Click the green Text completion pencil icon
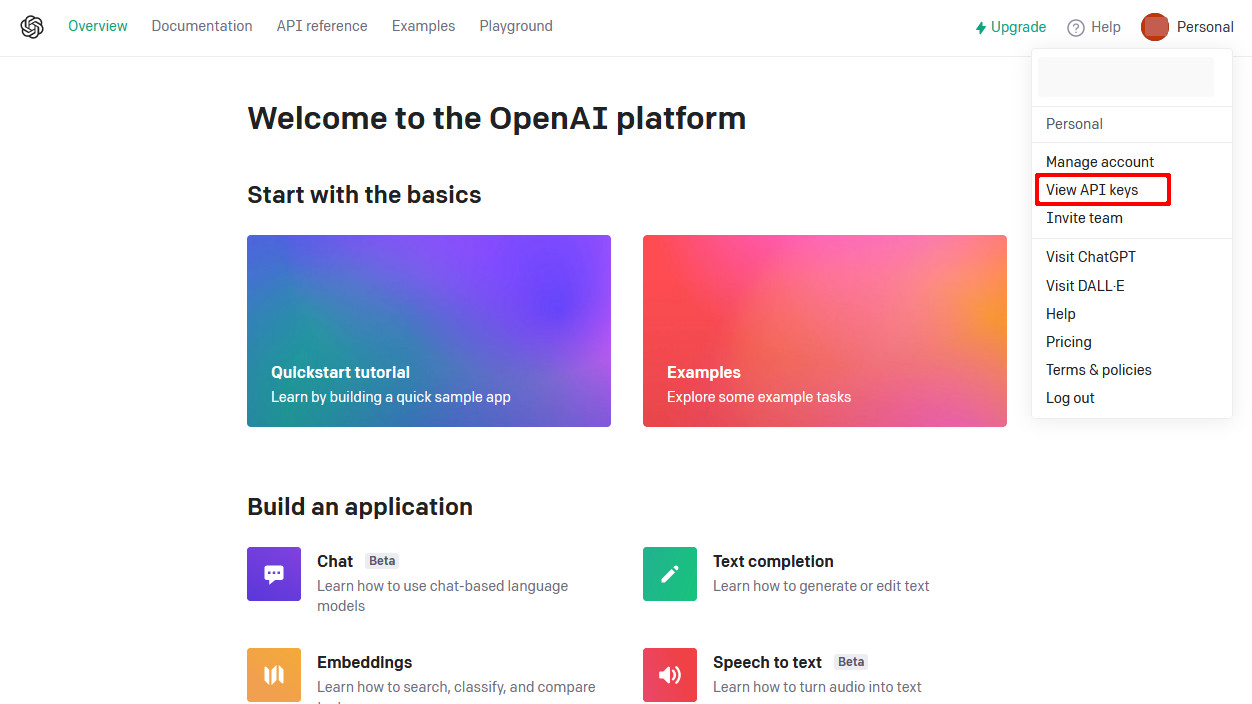Viewport: 1252px width, 704px height. tap(670, 574)
